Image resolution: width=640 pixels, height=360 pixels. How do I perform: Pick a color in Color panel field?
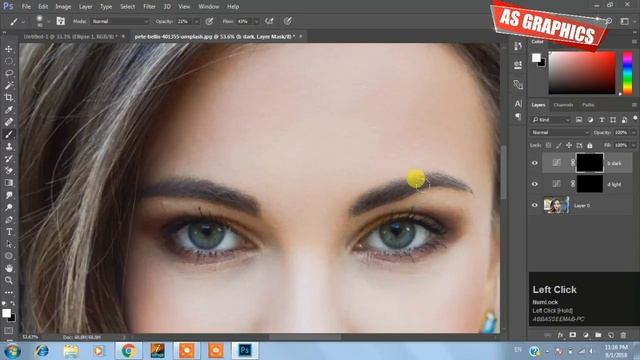click(x=582, y=73)
